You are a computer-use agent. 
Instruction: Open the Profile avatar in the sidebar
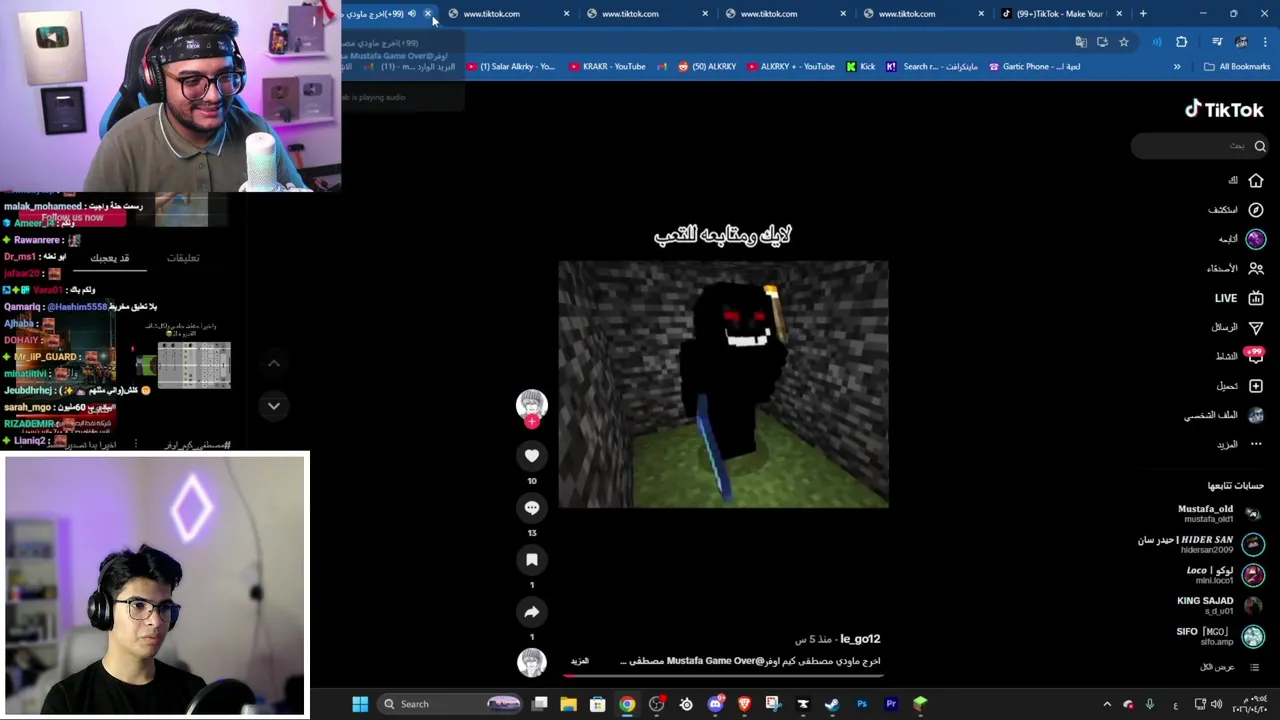coord(1256,415)
